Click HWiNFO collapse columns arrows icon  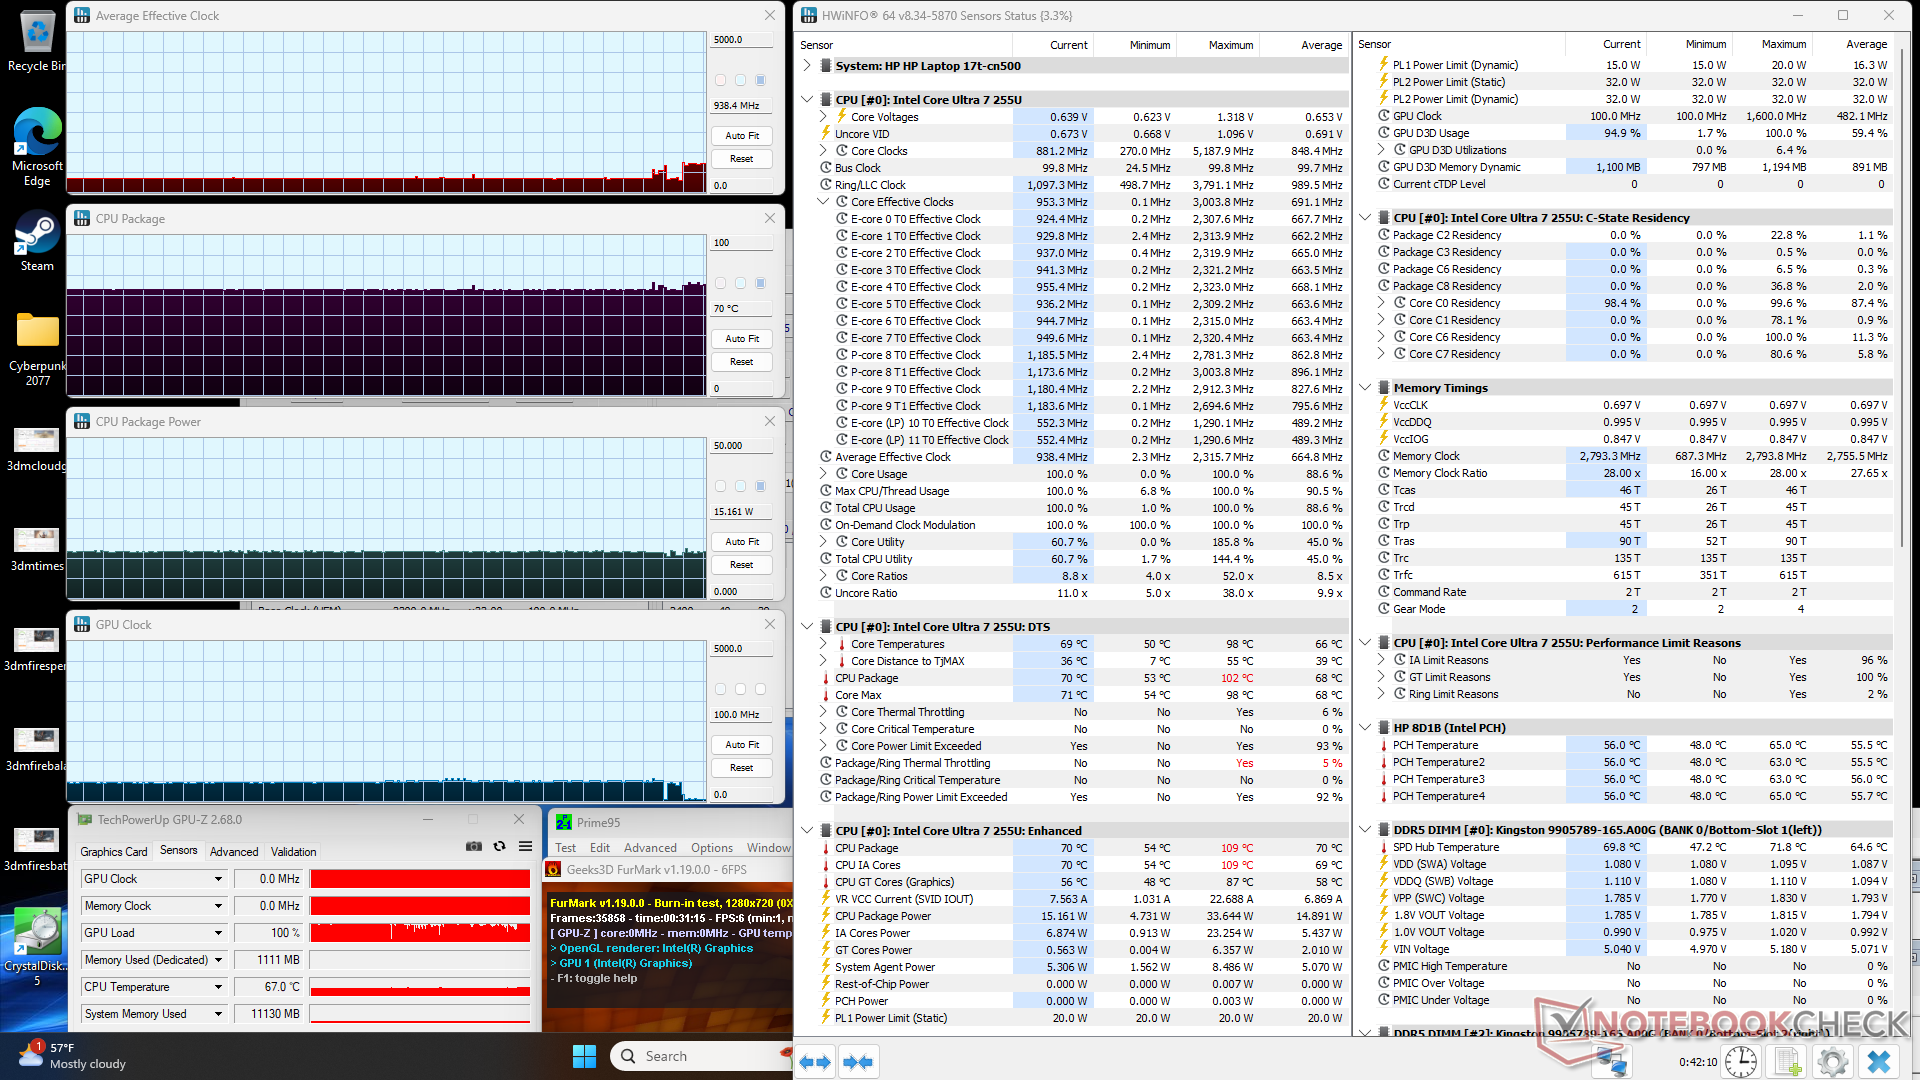click(x=858, y=1062)
